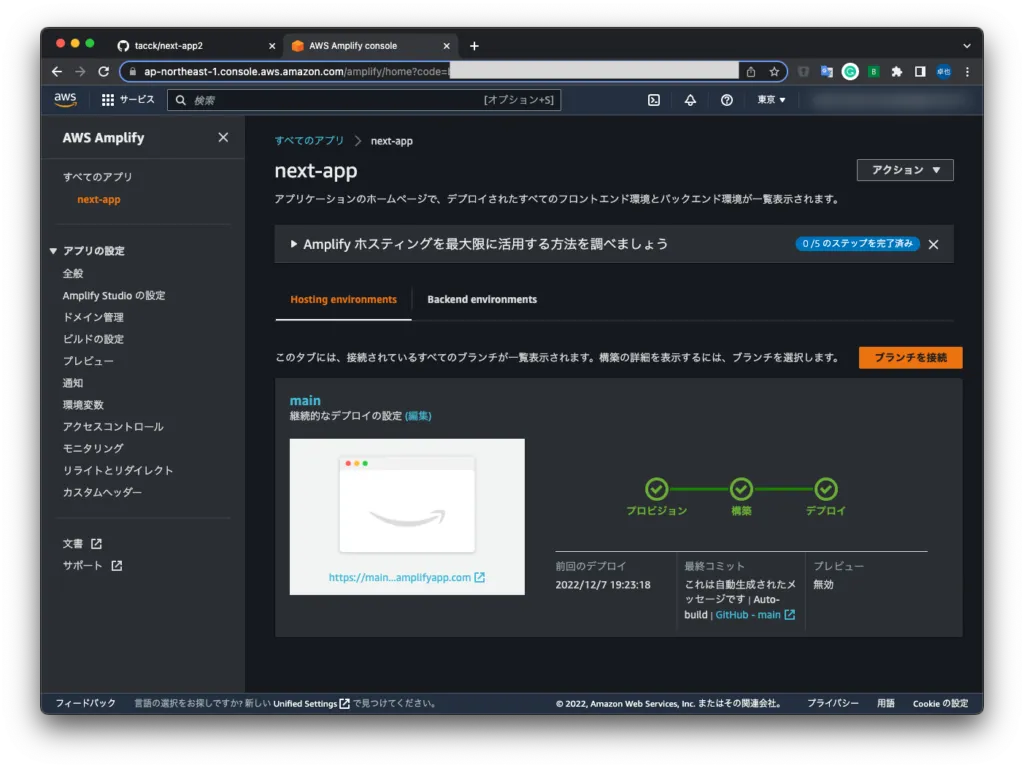Click the notifications bell icon
This screenshot has height=768, width=1024.
pyautogui.click(x=690, y=100)
